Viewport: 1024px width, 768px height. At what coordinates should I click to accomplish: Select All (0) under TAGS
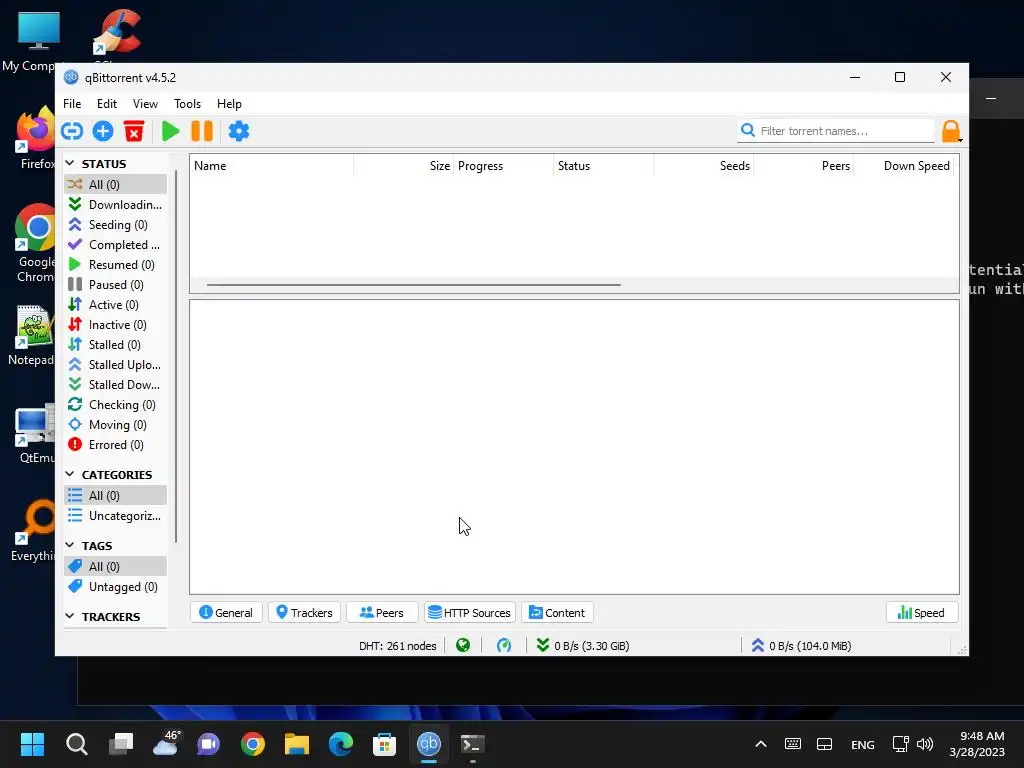(x=116, y=566)
